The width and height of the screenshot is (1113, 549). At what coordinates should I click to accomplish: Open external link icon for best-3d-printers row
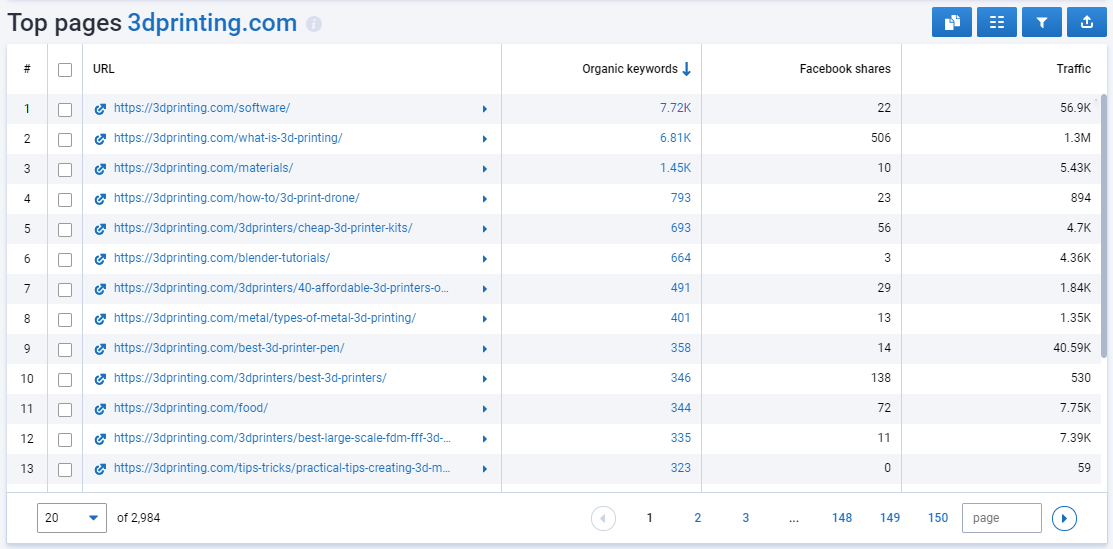point(100,379)
